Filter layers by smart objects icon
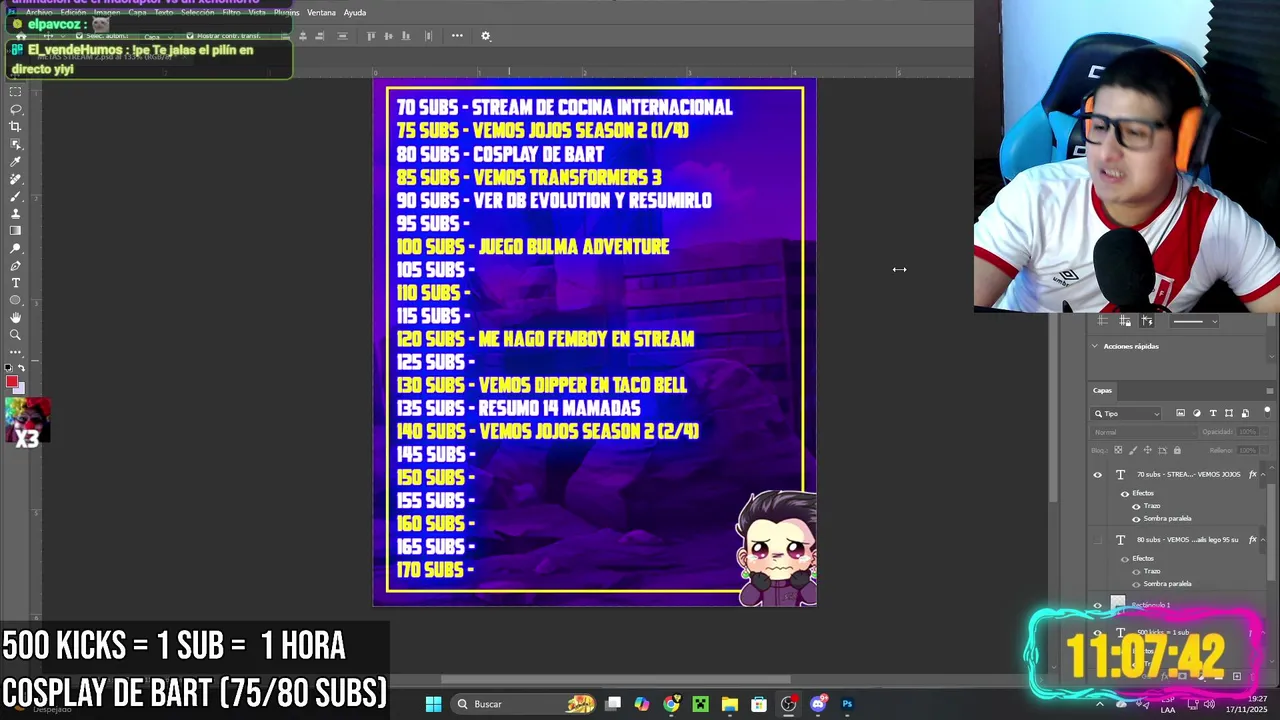This screenshot has height=720, width=1280. [1245, 413]
